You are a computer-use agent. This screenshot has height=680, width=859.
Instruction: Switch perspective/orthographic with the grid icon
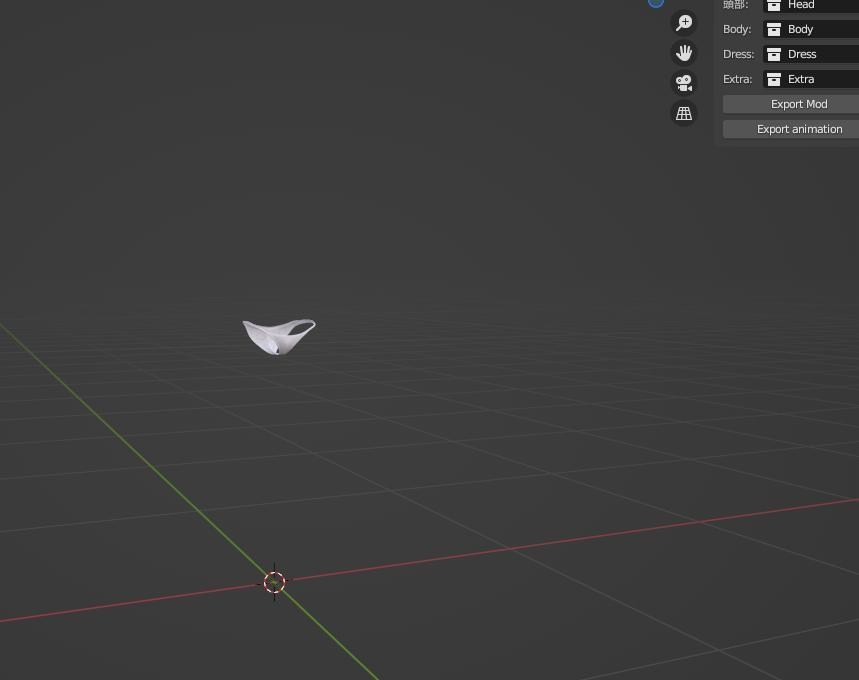click(684, 113)
